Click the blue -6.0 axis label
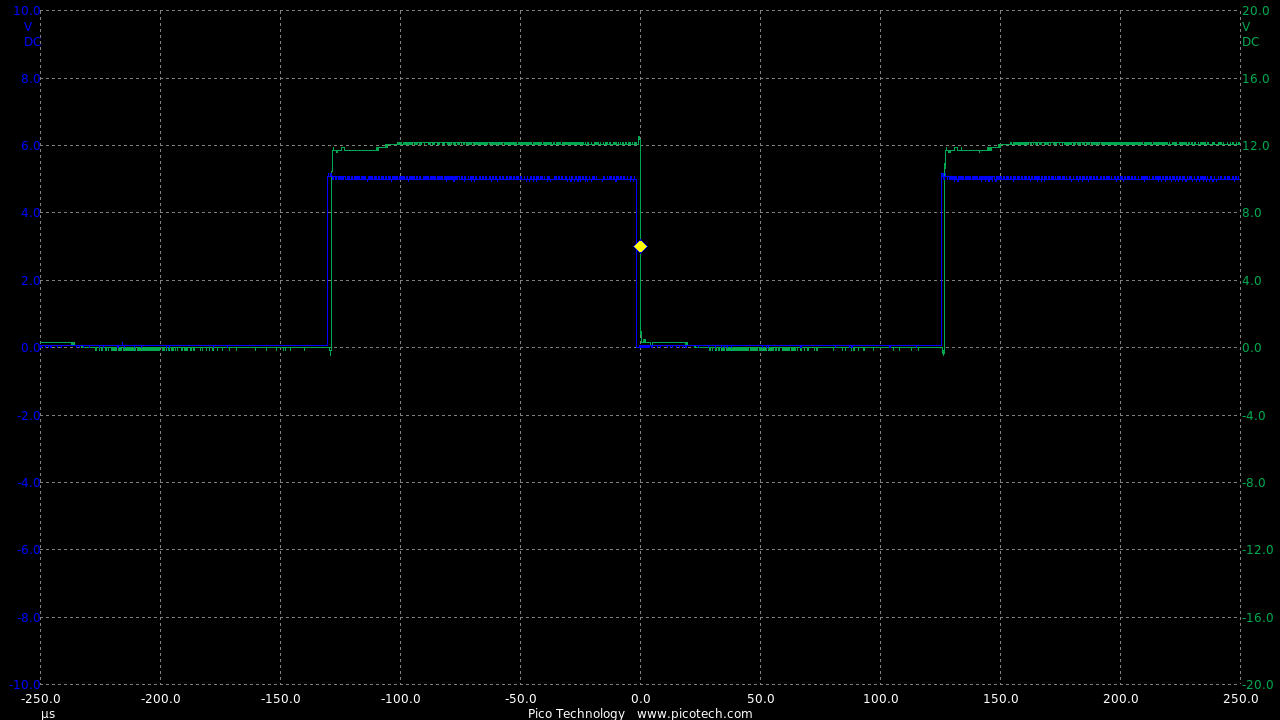 click(29, 549)
